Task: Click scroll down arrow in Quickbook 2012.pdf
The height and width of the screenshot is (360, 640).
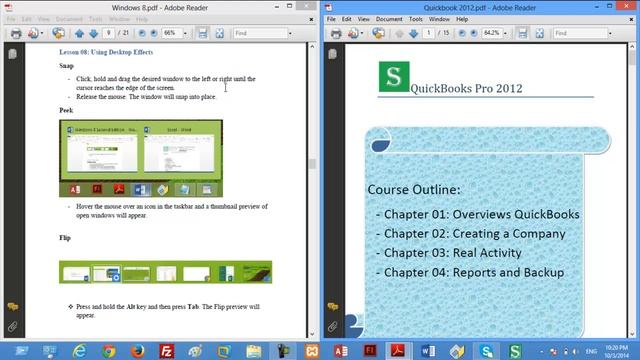Action: point(632,334)
